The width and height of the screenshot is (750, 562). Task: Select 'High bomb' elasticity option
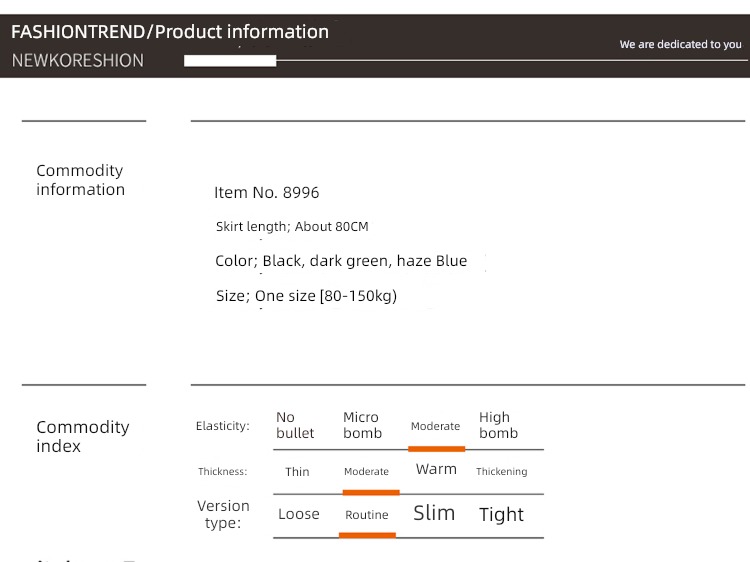pyautogui.click(x=498, y=425)
